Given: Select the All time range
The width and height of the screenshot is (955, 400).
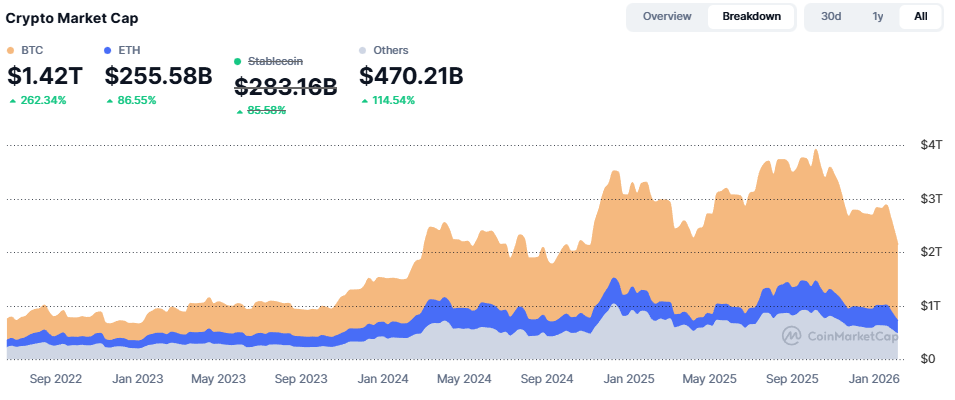Looking at the screenshot, I should pyautogui.click(x=920, y=17).
